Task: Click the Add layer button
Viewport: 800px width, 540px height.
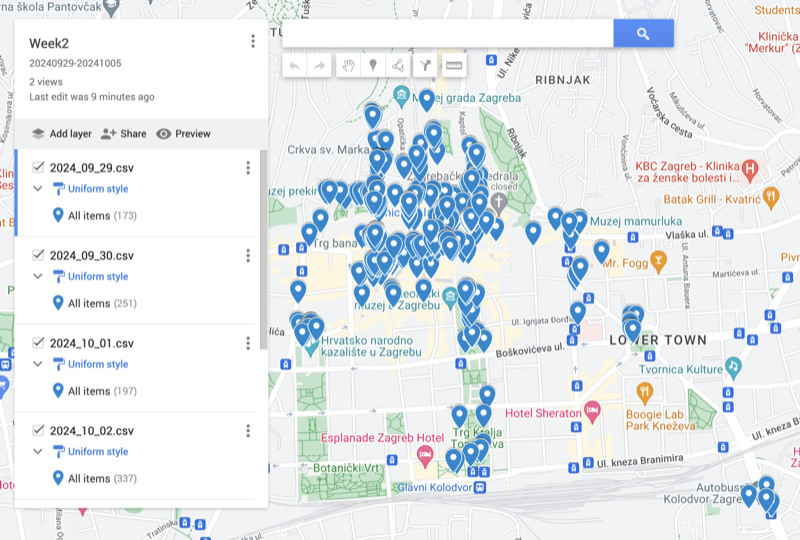Action: (x=61, y=134)
